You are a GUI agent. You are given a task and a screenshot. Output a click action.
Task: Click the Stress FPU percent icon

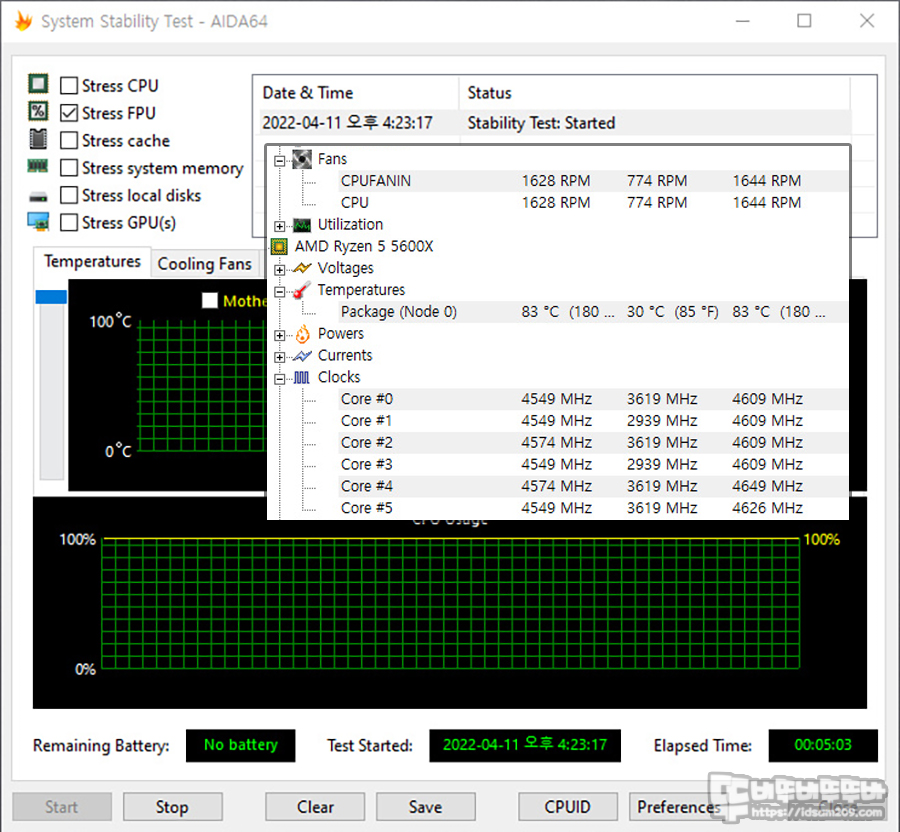(38, 111)
